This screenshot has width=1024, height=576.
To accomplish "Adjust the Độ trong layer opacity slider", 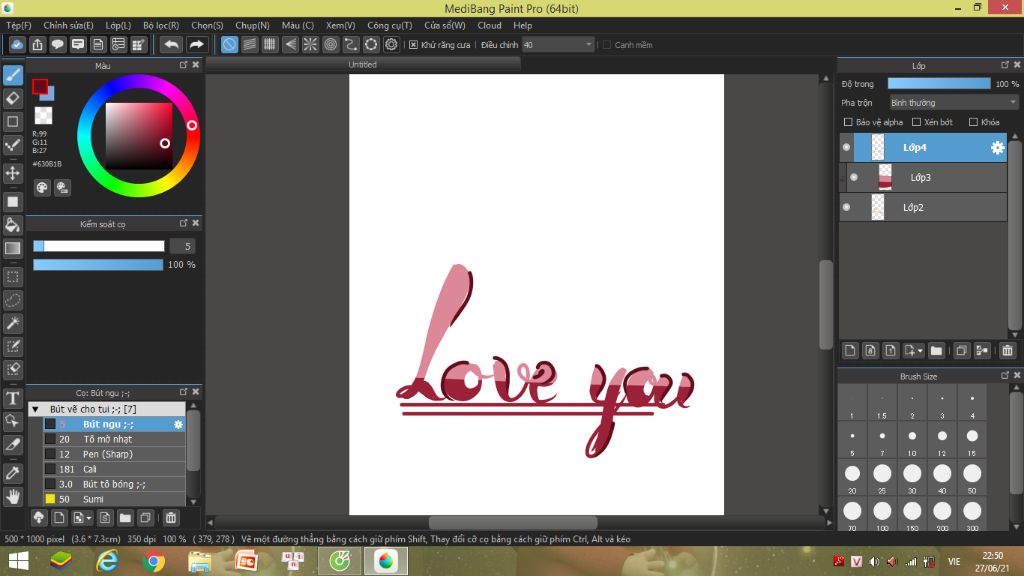I will pos(939,84).
